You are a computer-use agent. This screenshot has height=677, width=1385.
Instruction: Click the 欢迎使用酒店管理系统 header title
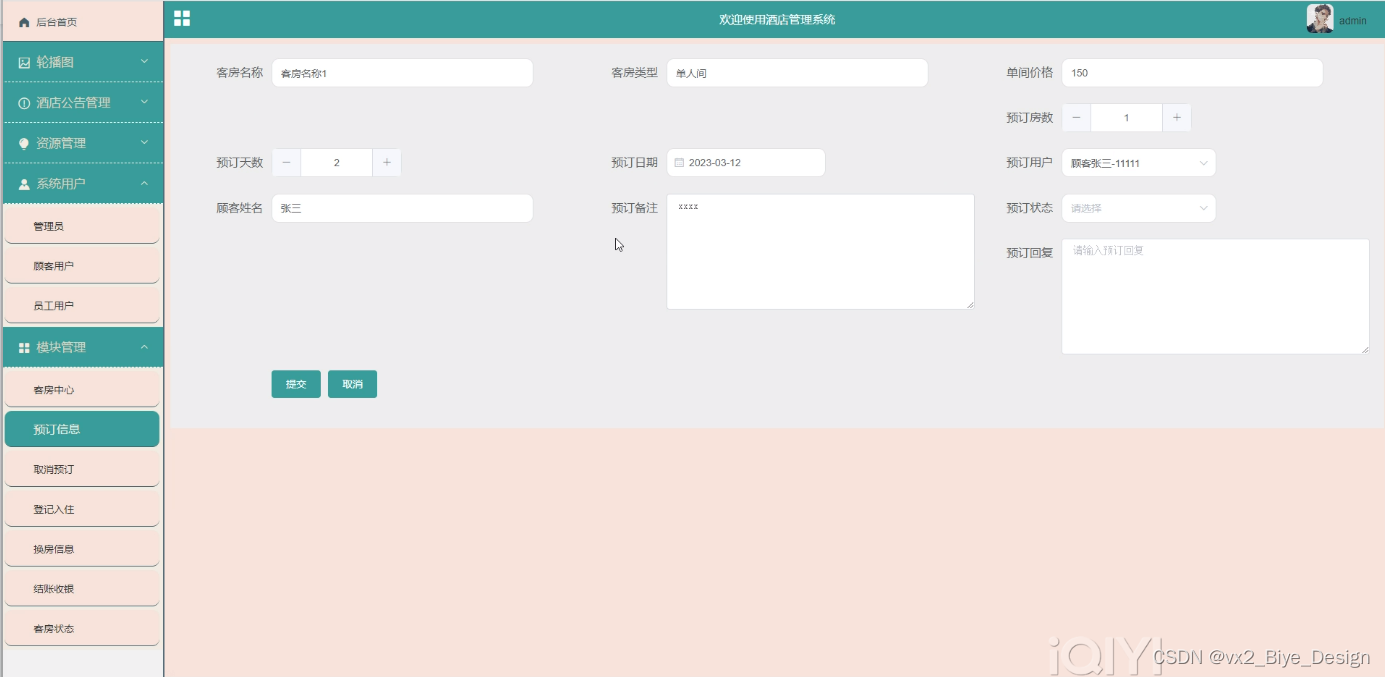[777, 20]
